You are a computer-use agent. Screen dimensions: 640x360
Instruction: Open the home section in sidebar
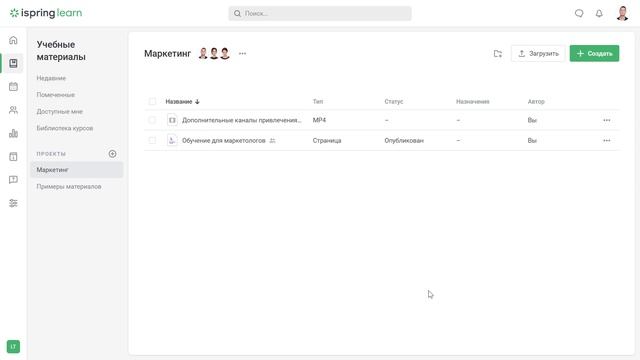coord(13,40)
